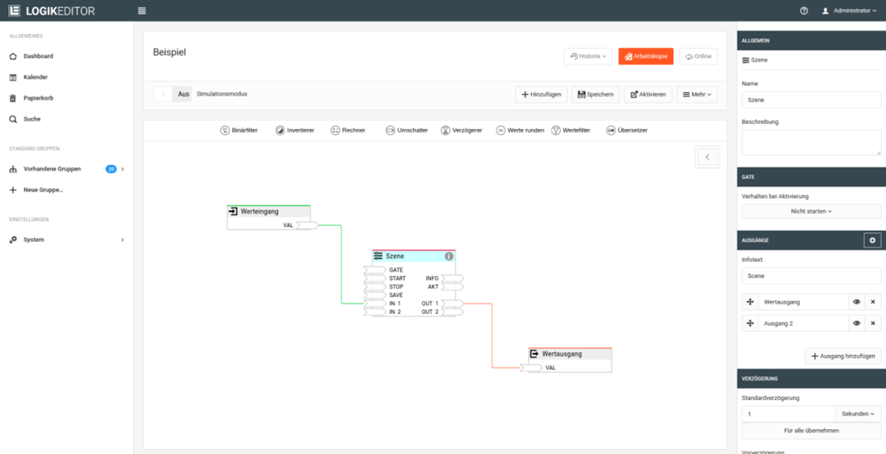Open the Nicht starten dropdown

811,211
